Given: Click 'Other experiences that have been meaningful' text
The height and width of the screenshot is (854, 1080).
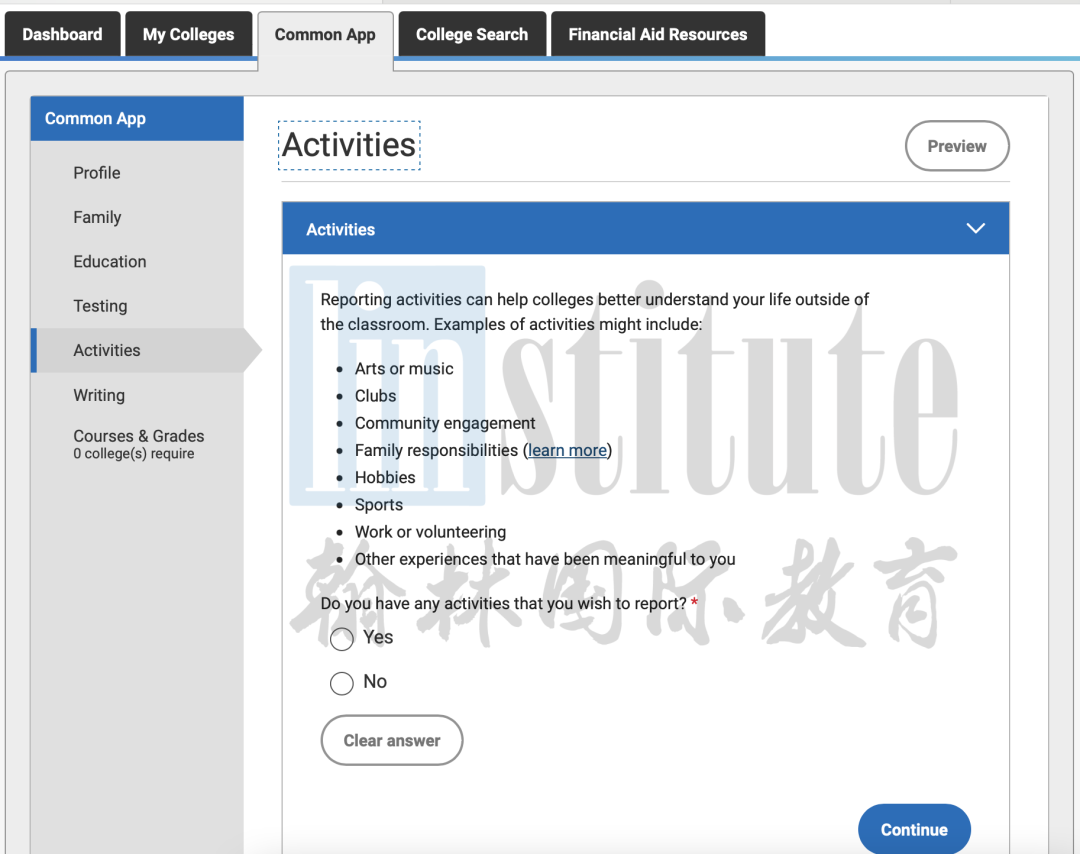Looking at the screenshot, I should [x=545, y=559].
